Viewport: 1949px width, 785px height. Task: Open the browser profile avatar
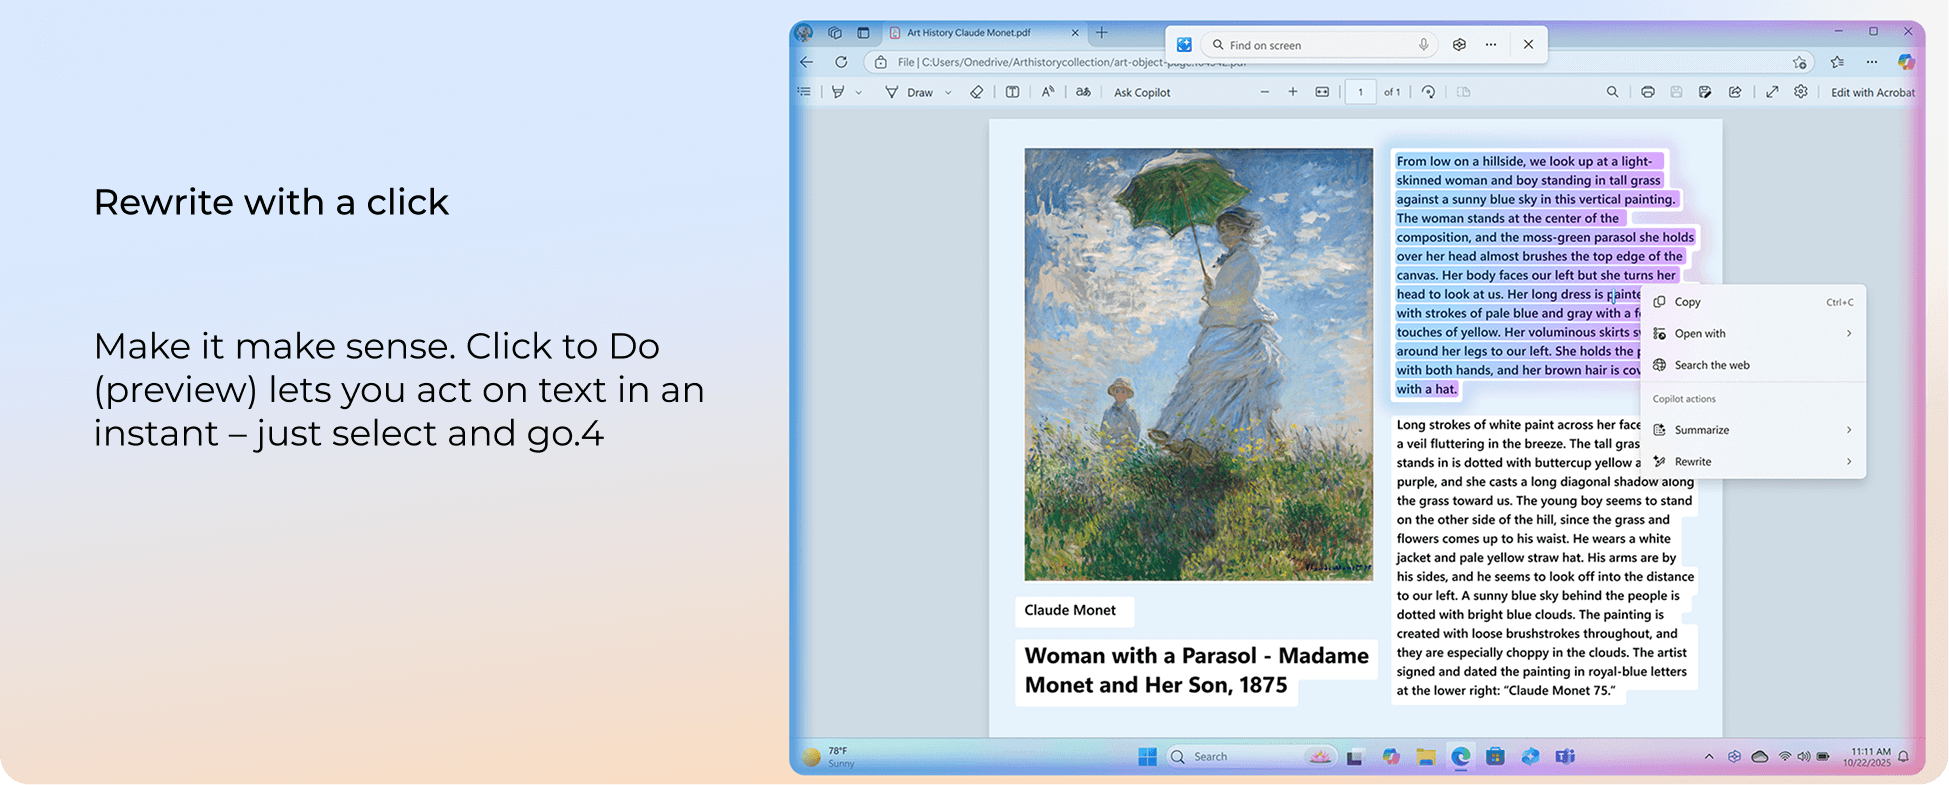coord(804,32)
